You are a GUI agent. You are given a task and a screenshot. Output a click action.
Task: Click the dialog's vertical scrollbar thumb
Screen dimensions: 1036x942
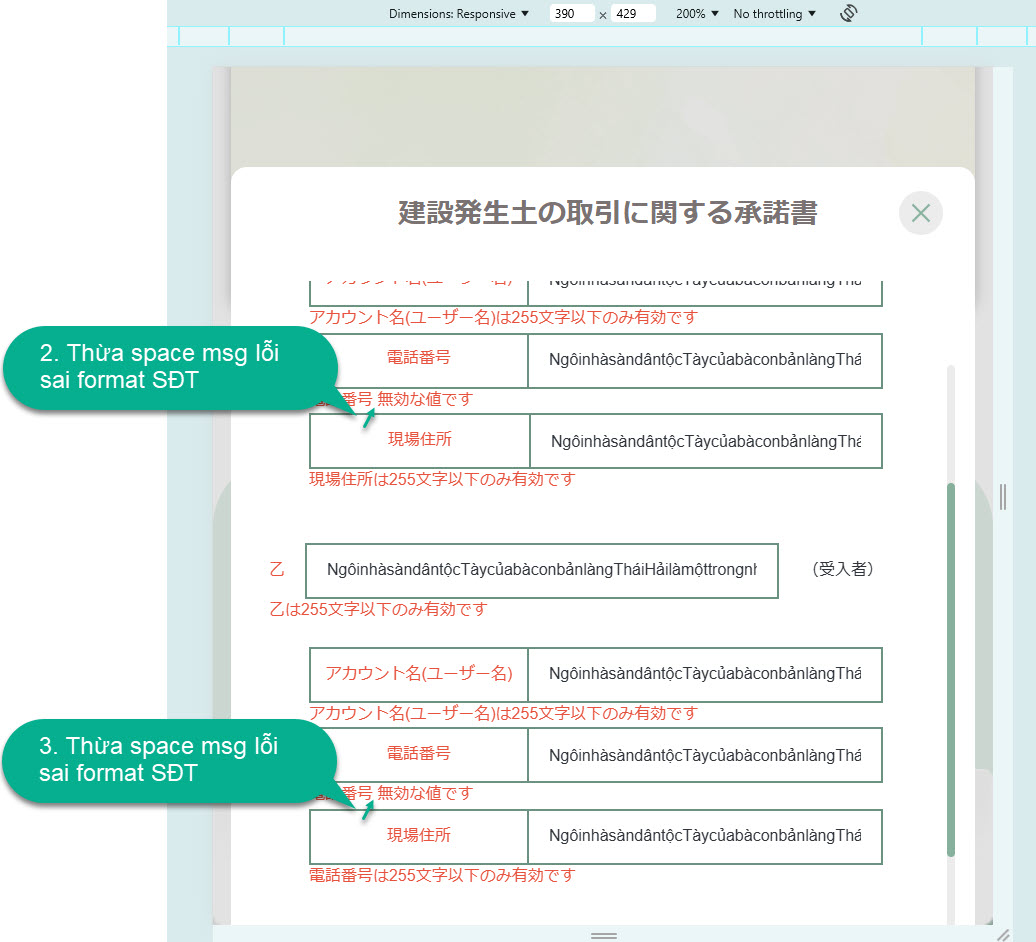tap(951, 670)
